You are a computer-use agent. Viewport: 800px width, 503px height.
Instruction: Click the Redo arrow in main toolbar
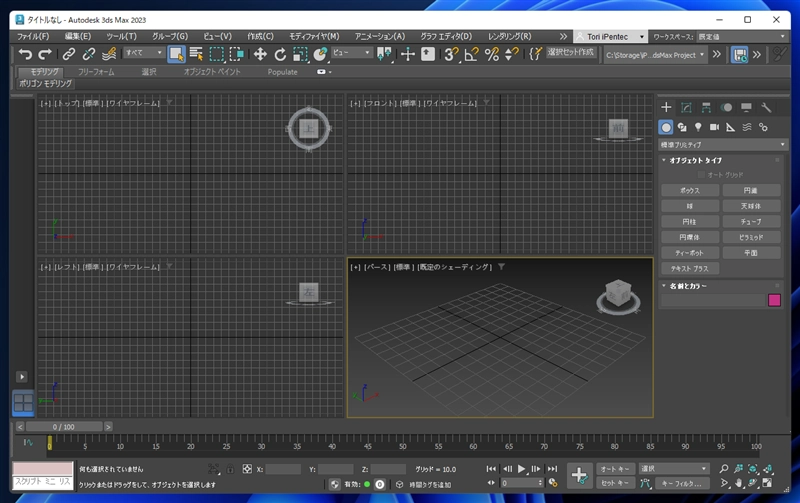[45, 54]
